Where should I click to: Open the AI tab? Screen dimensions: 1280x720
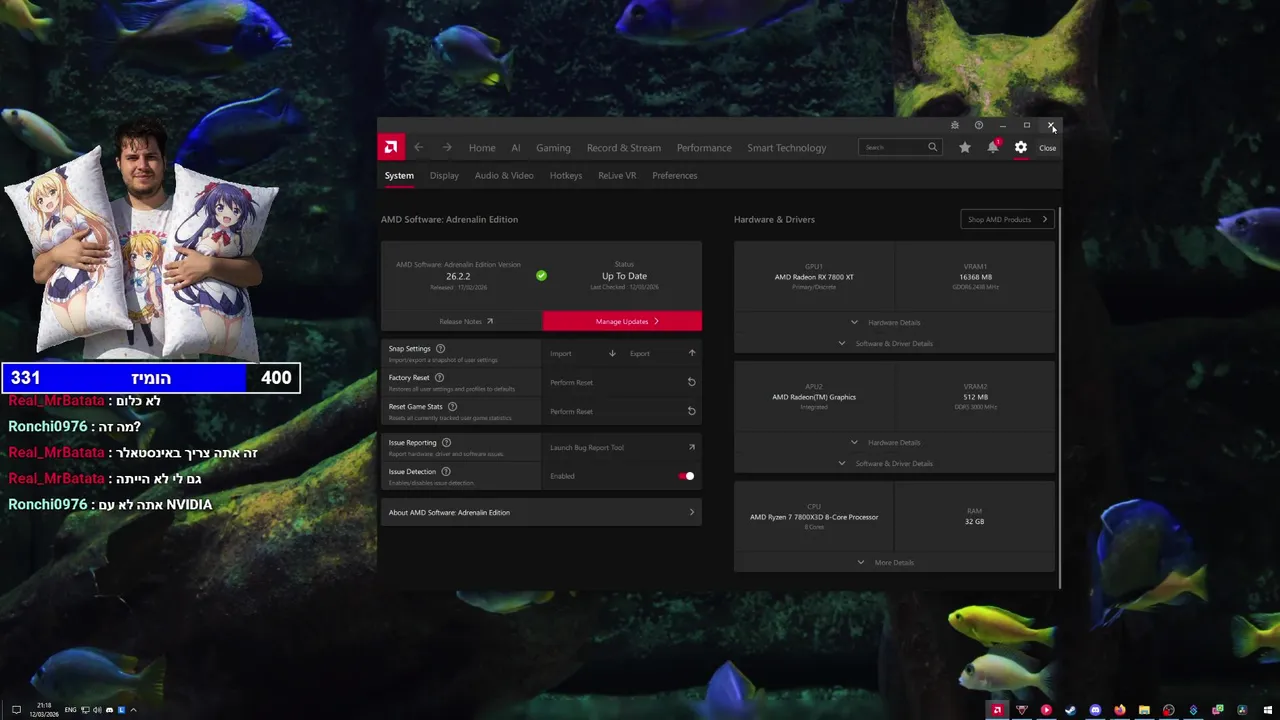click(516, 147)
